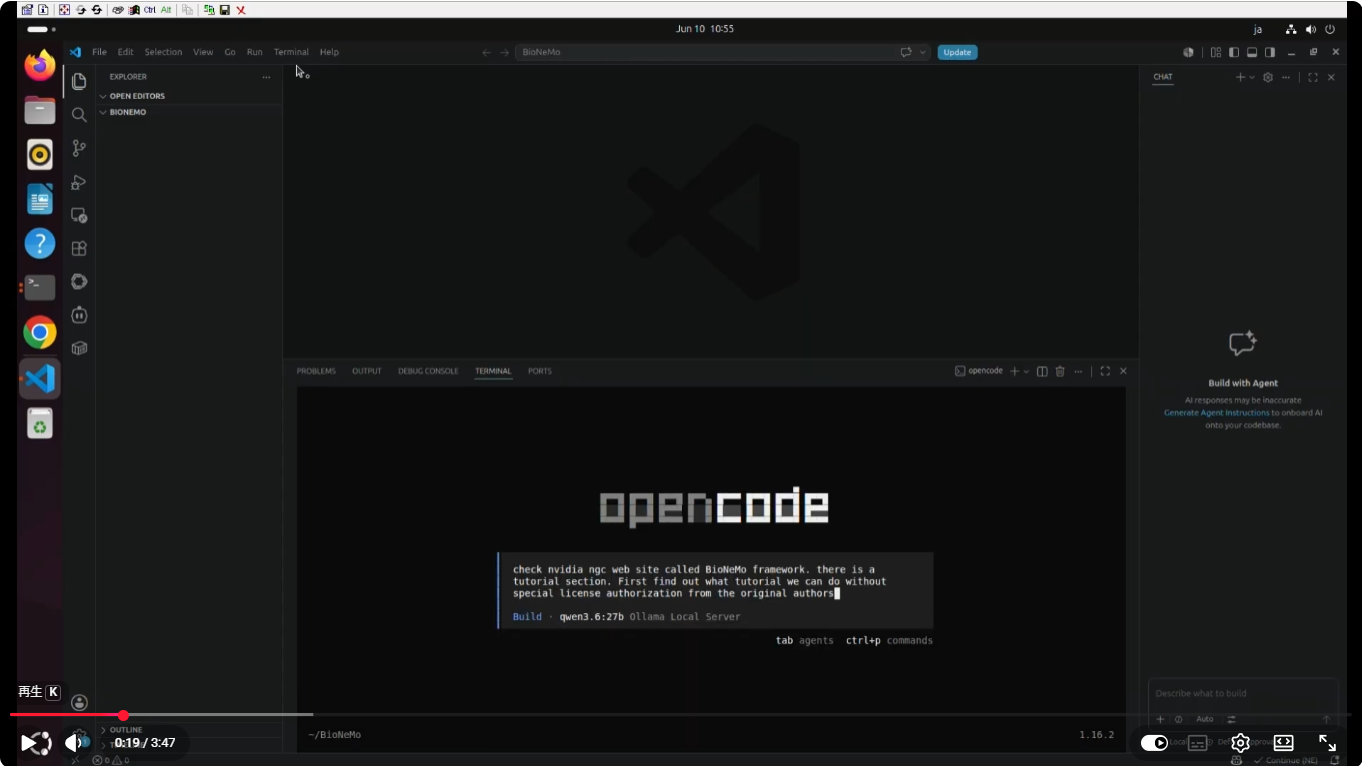
Task: Split the terminal
Action: coord(1042,371)
